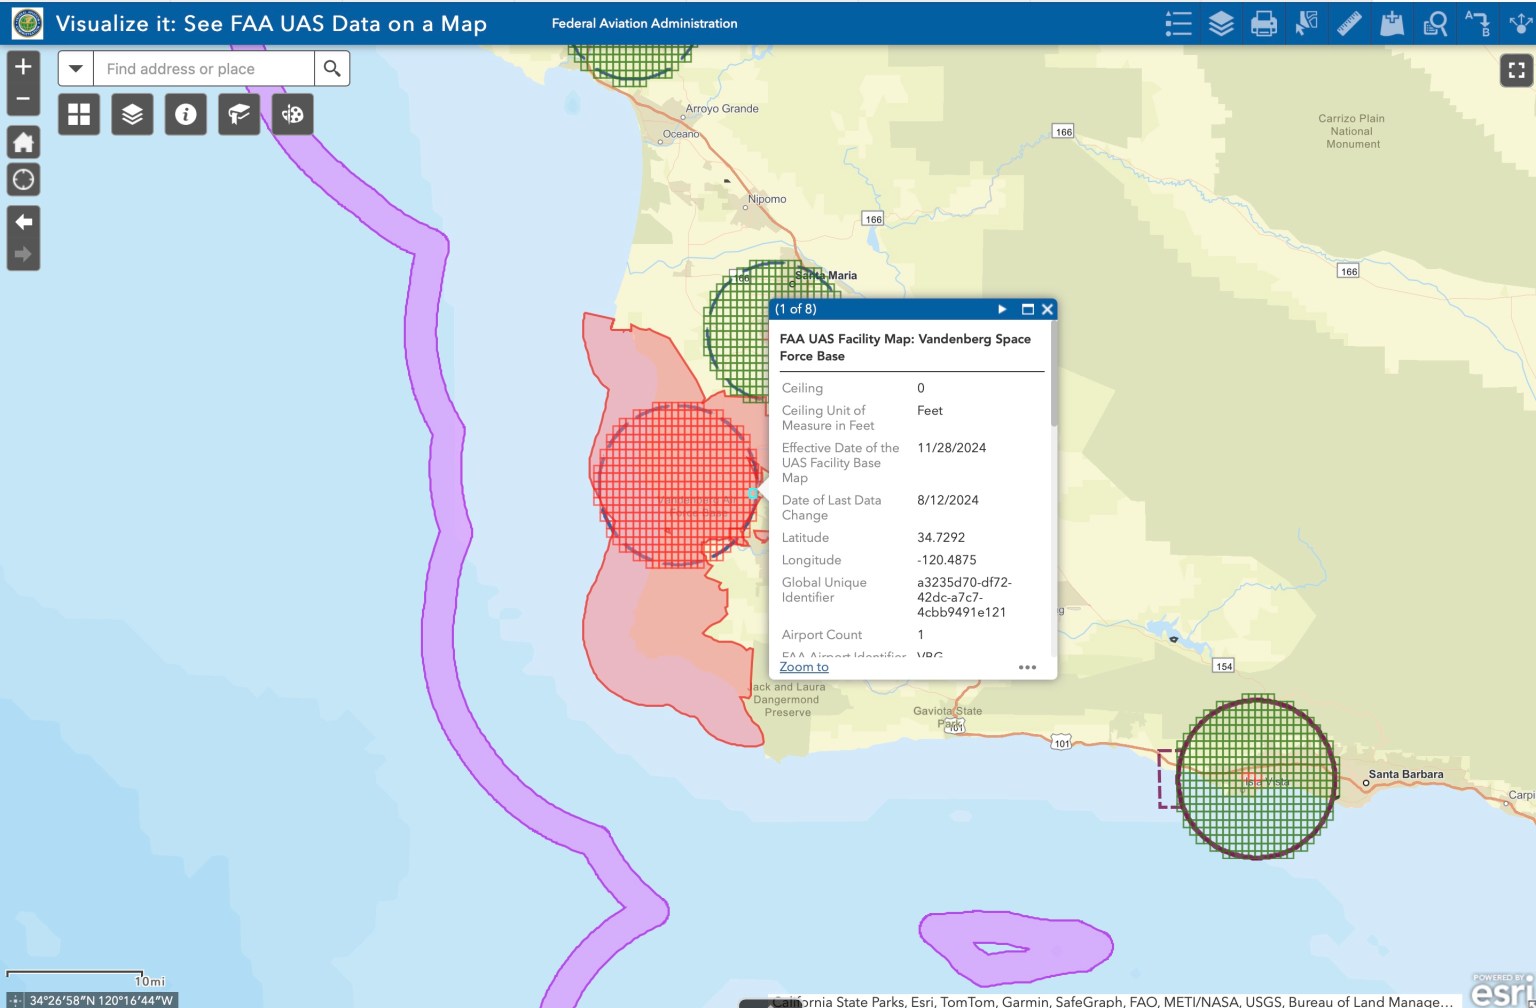Close the Vandenberg popup window
1536x1008 pixels.
click(1047, 309)
